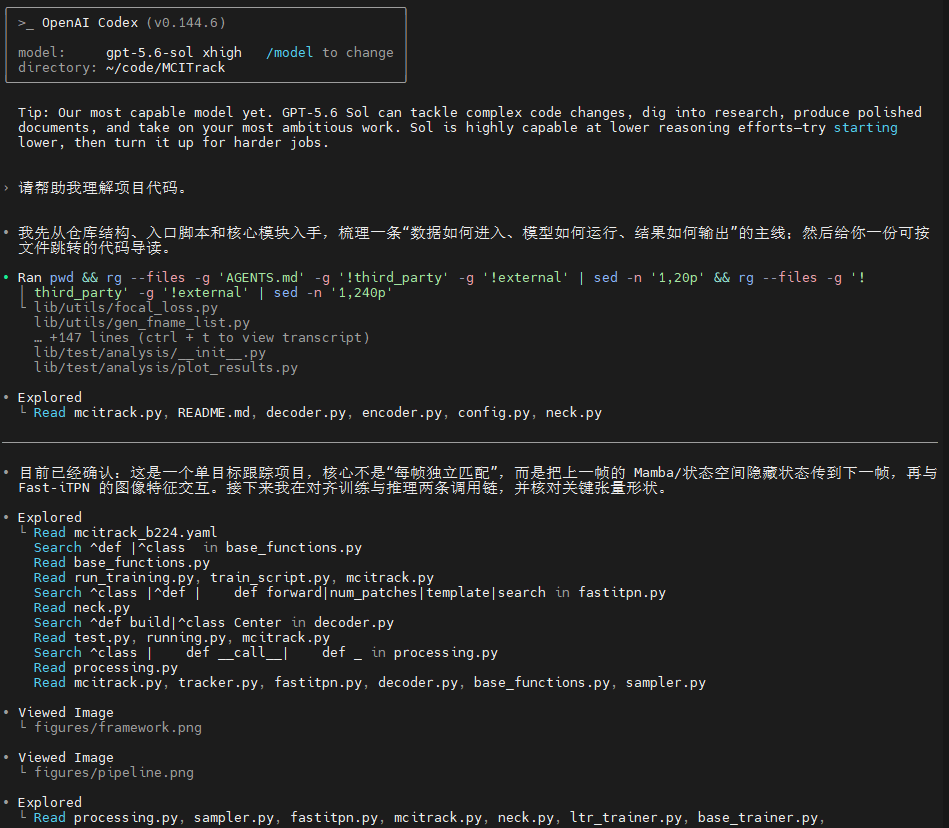
Task: Click test.py file name
Action: pos(102,638)
